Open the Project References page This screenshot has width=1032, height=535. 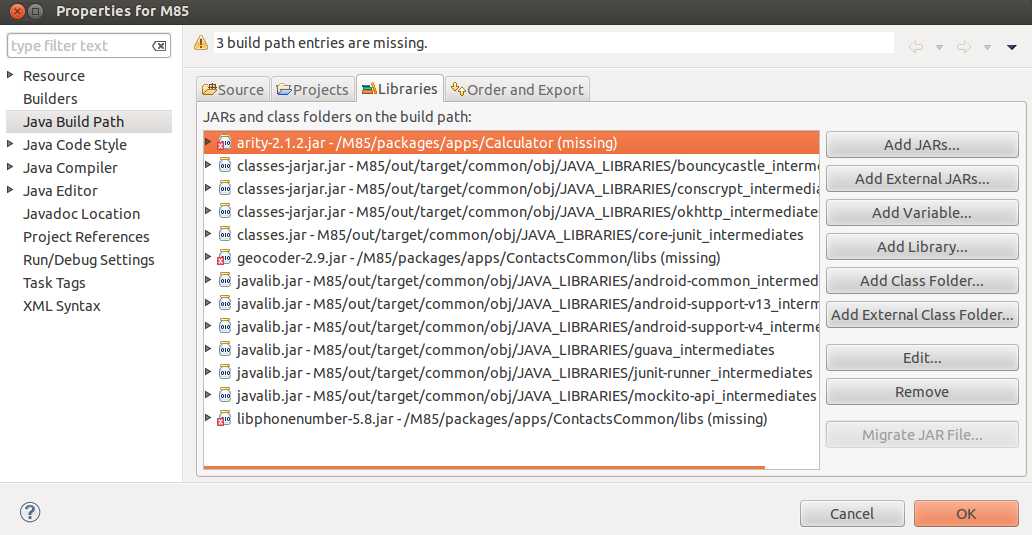click(86, 237)
